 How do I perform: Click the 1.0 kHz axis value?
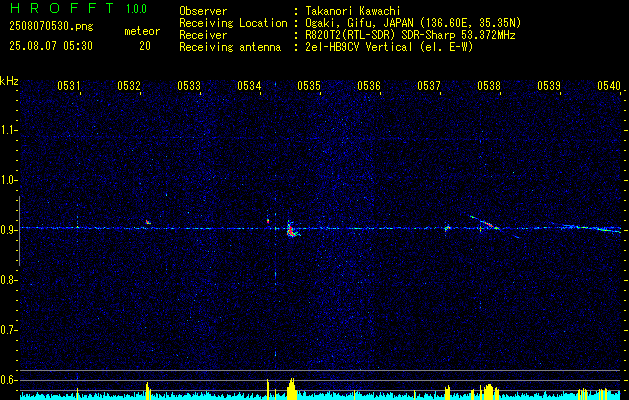8,180
